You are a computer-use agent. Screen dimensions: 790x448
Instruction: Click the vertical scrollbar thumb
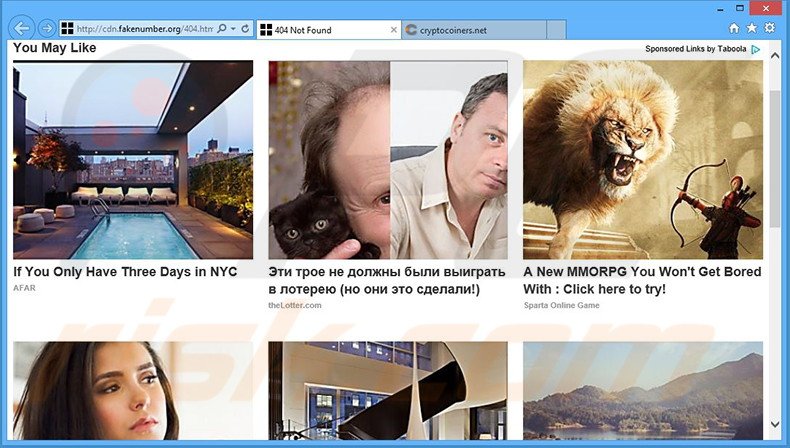[775, 160]
